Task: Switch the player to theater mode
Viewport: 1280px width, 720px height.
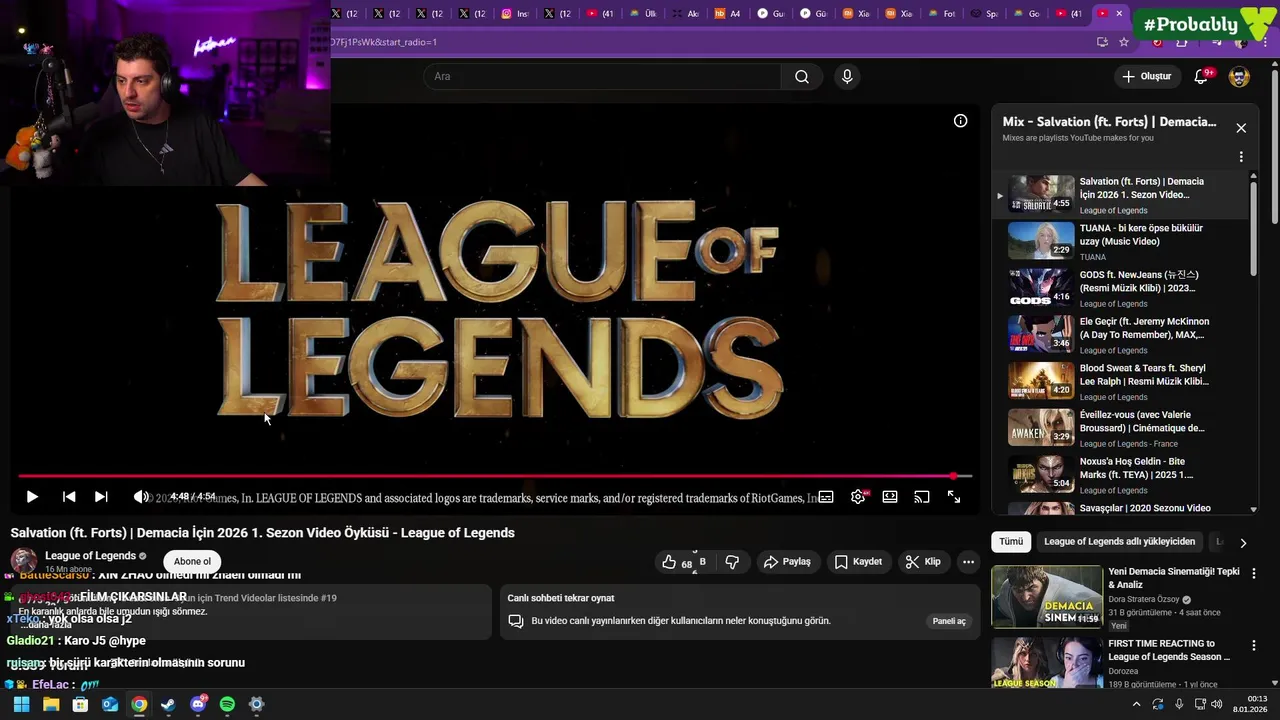Action: (890, 497)
